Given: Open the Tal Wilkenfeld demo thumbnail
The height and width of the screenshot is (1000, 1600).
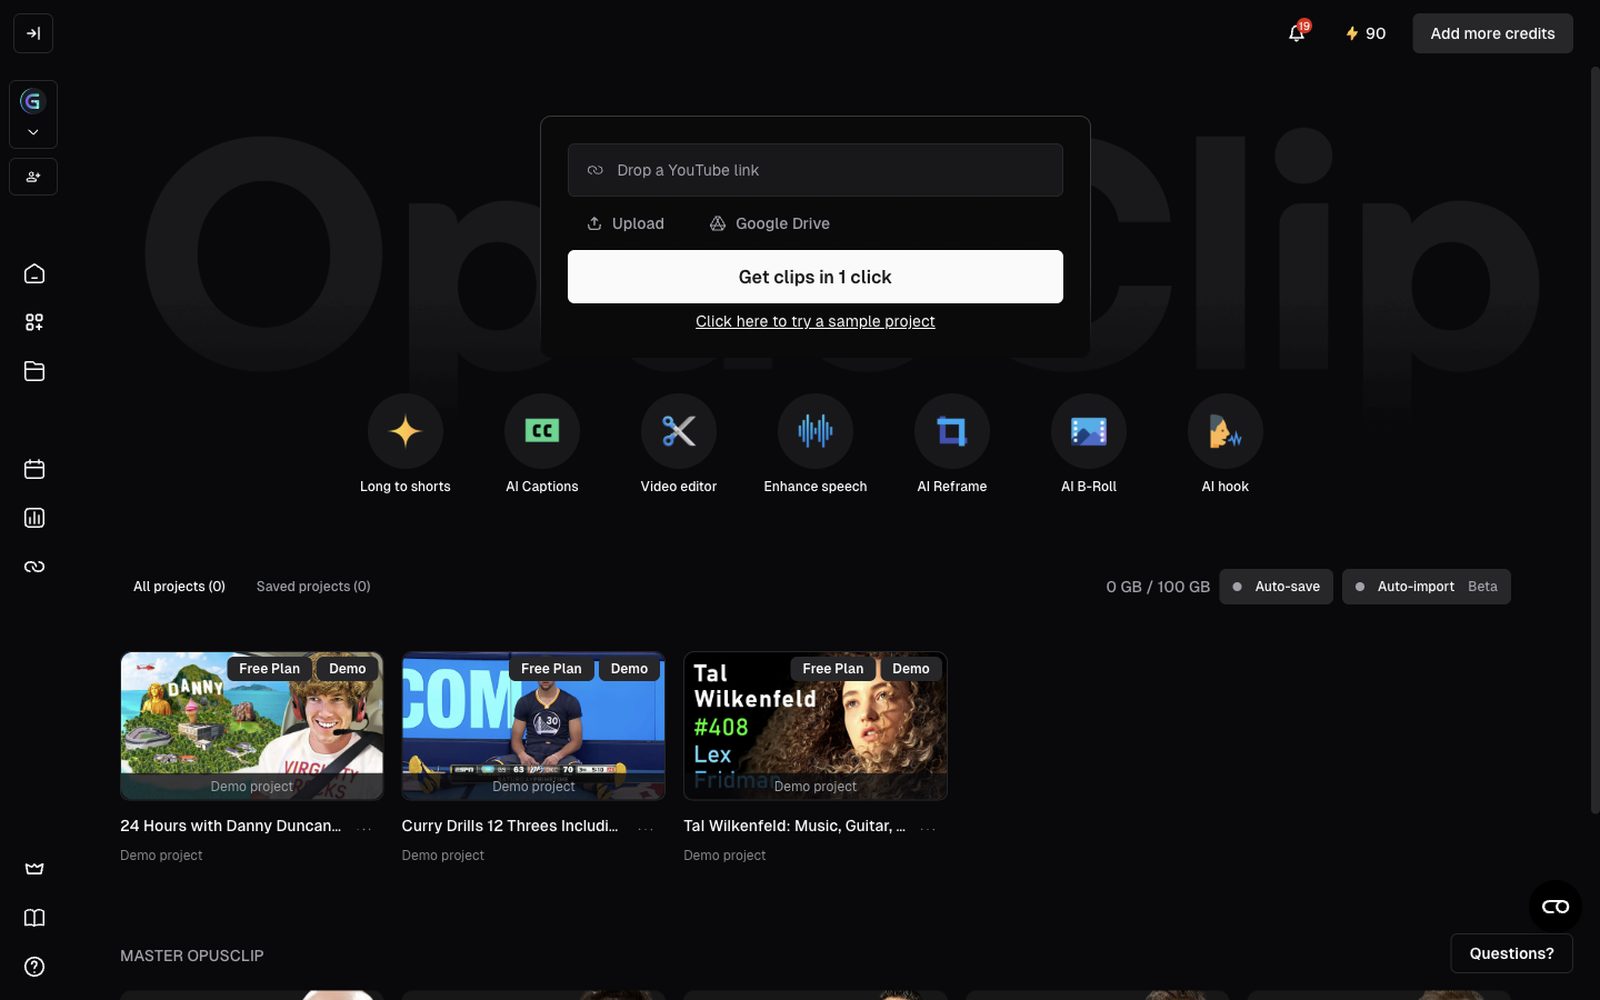Looking at the screenshot, I should (x=815, y=726).
